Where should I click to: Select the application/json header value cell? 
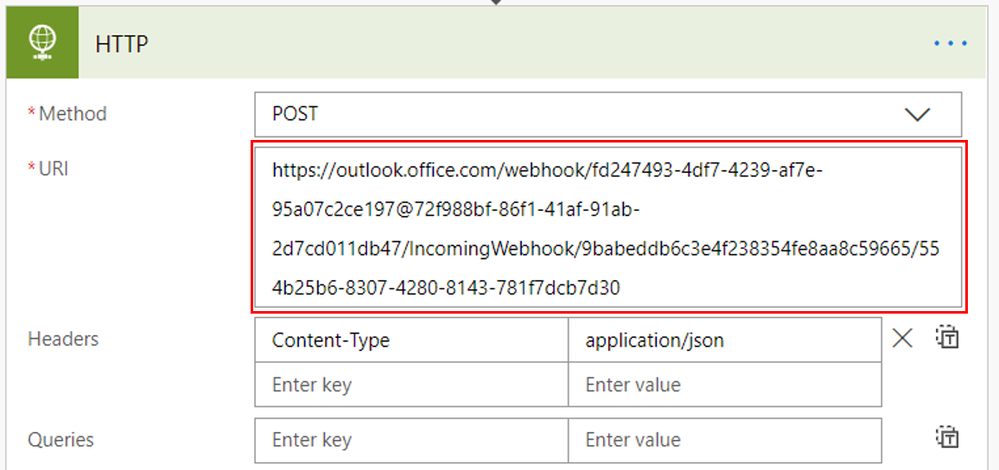pyautogui.click(x=725, y=340)
